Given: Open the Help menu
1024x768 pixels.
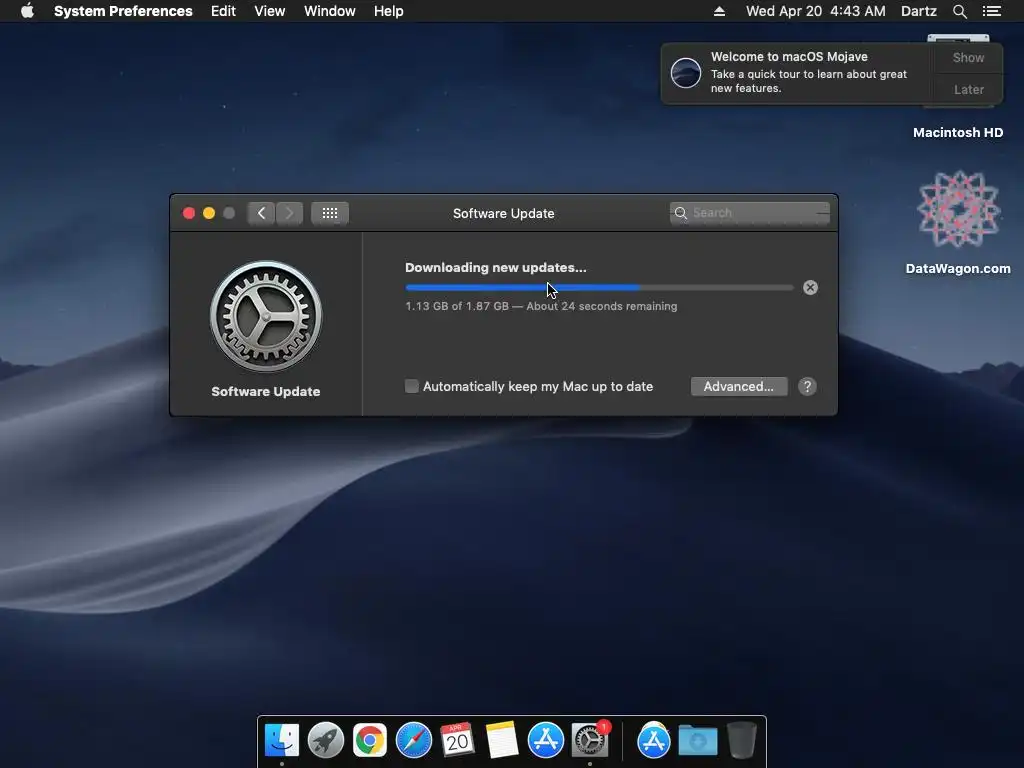Looking at the screenshot, I should coord(389,11).
